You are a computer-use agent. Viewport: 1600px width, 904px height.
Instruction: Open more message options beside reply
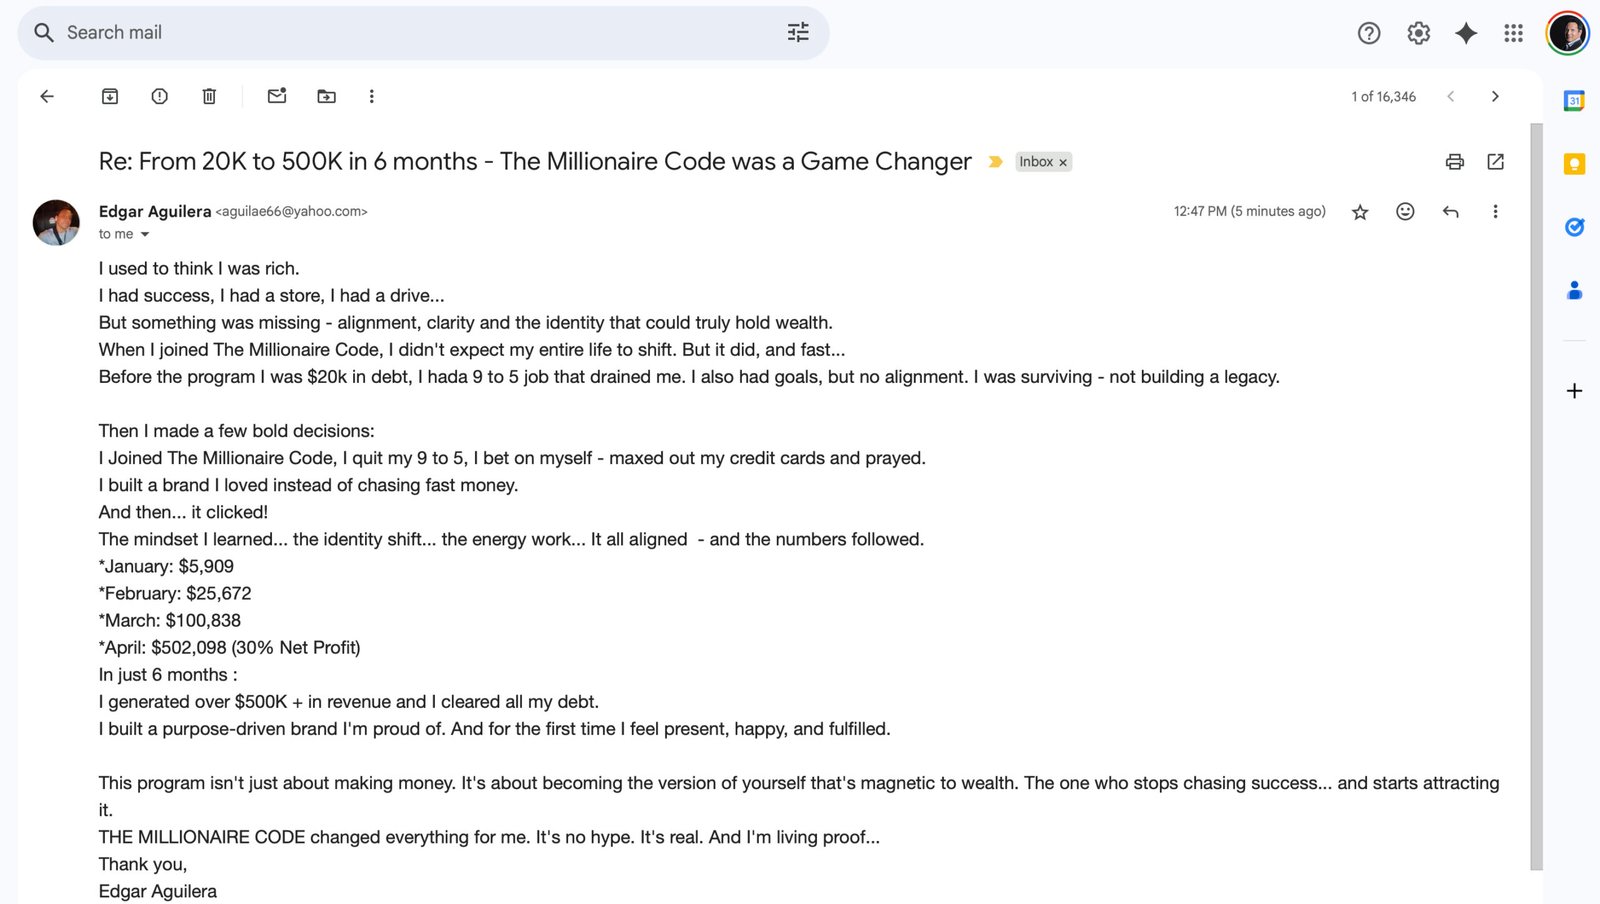(1495, 212)
